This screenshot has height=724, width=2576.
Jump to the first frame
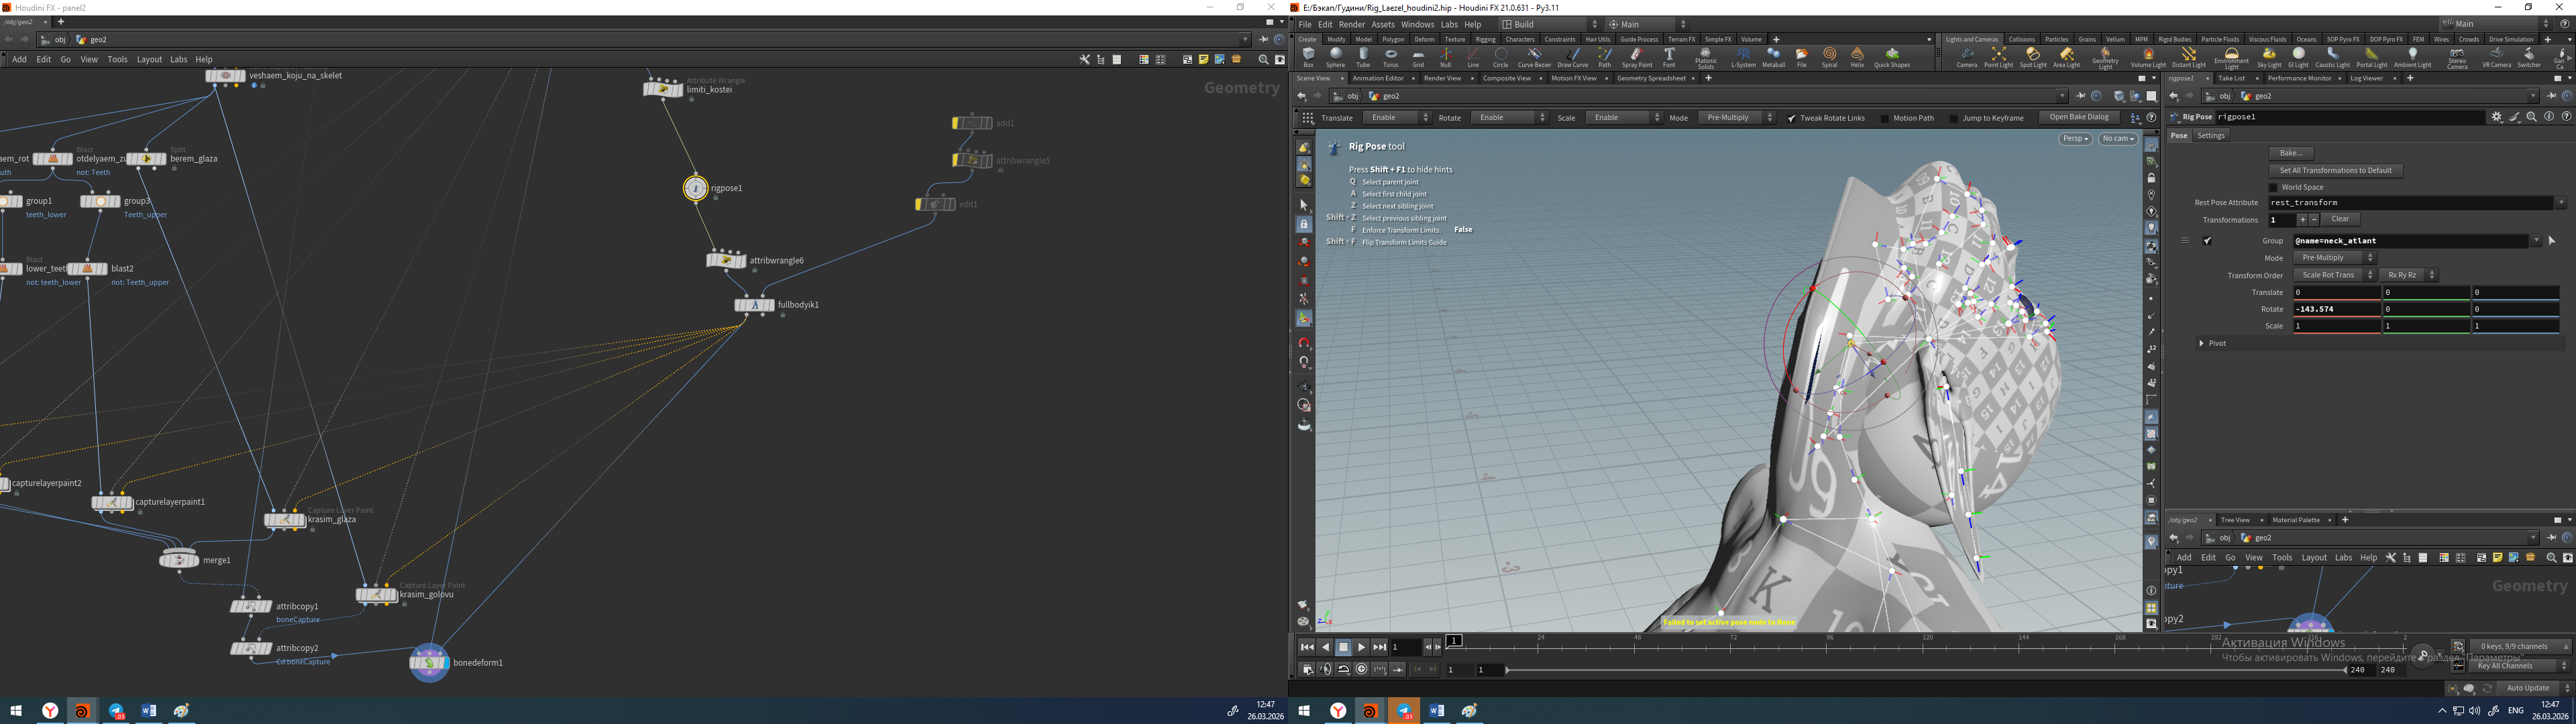[x=1307, y=647]
